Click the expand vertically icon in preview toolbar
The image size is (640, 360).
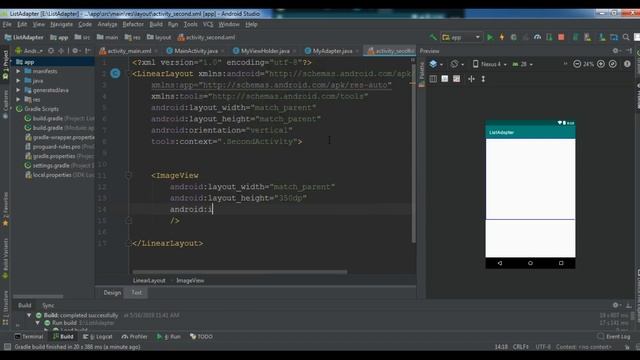[x=483, y=79]
